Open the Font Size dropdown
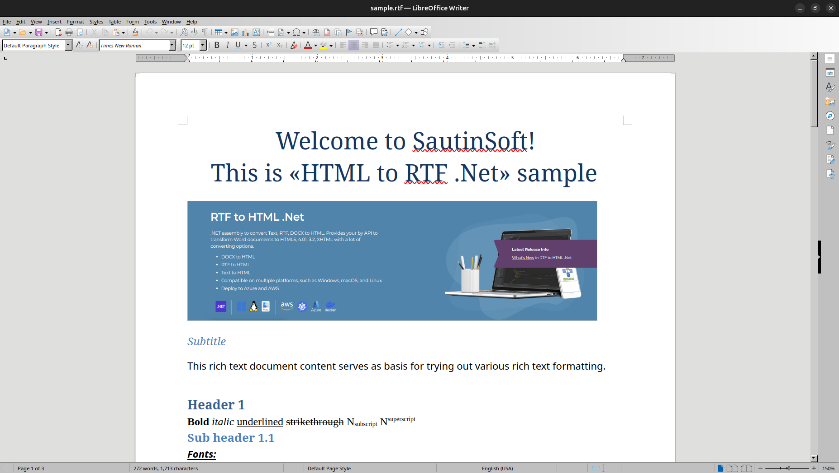Viewport: 839px width, 473px height. (x=203, y=45)
